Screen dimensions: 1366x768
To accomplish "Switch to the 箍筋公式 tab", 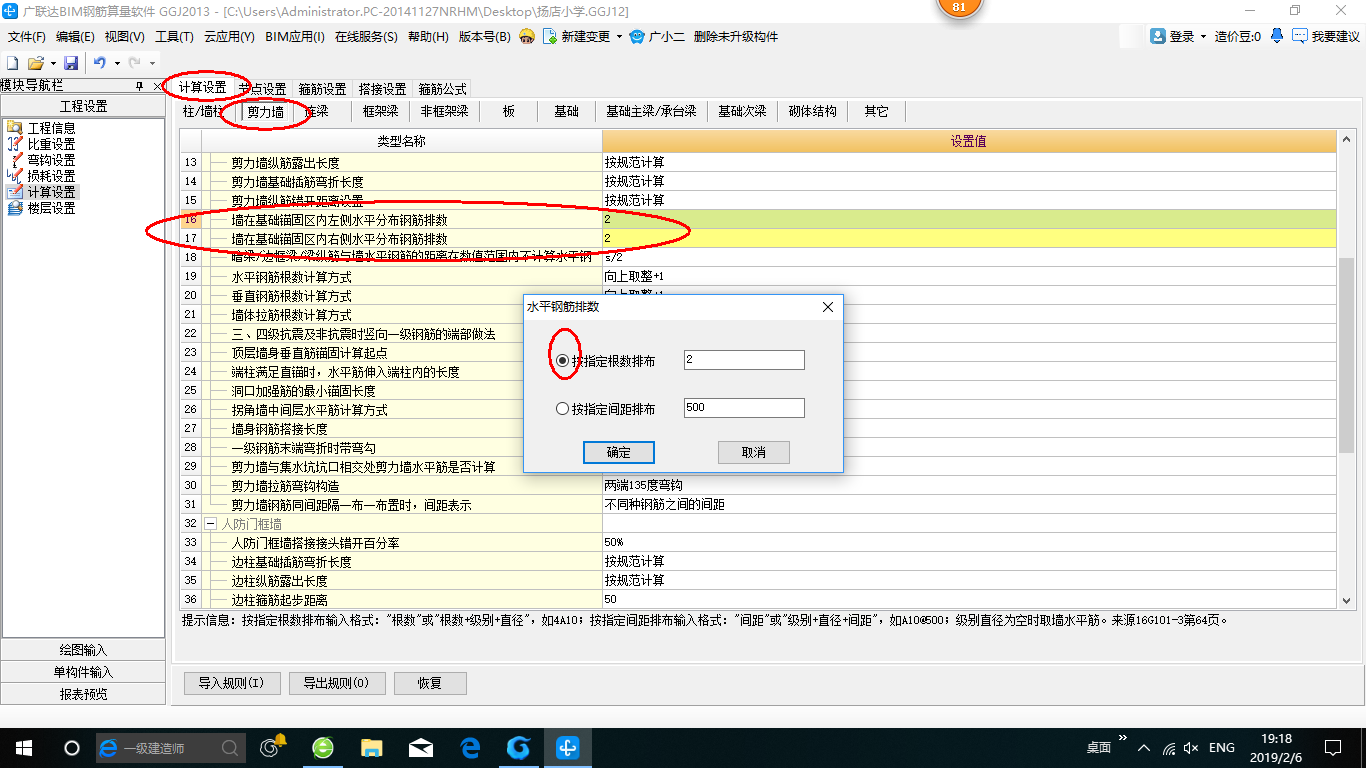I will 442,89.
